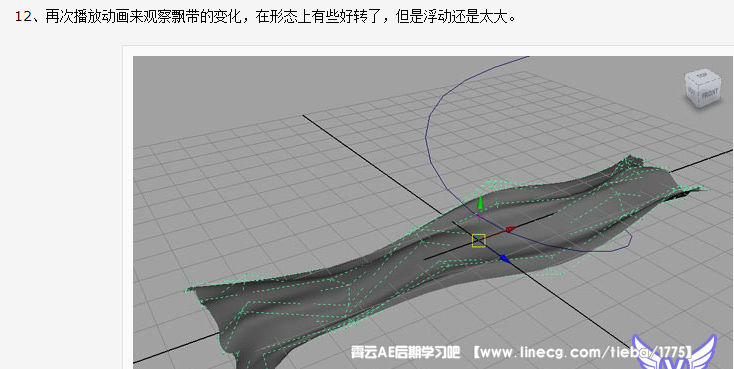Click the ViewCube in the viewport corner
This screenshot has width=734, height=369.
pyautogui.click(x=702, y=88)
